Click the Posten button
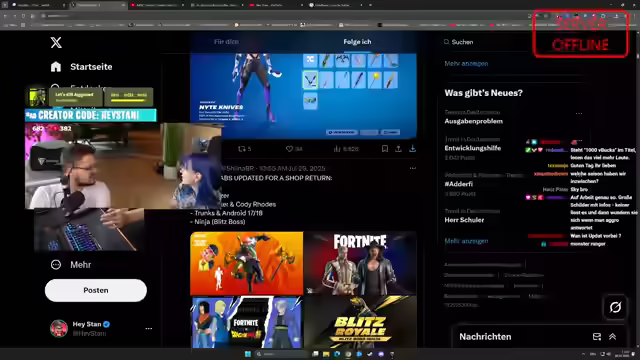The height and width of the screenshot is (360, 640). (x=96, y=290)
